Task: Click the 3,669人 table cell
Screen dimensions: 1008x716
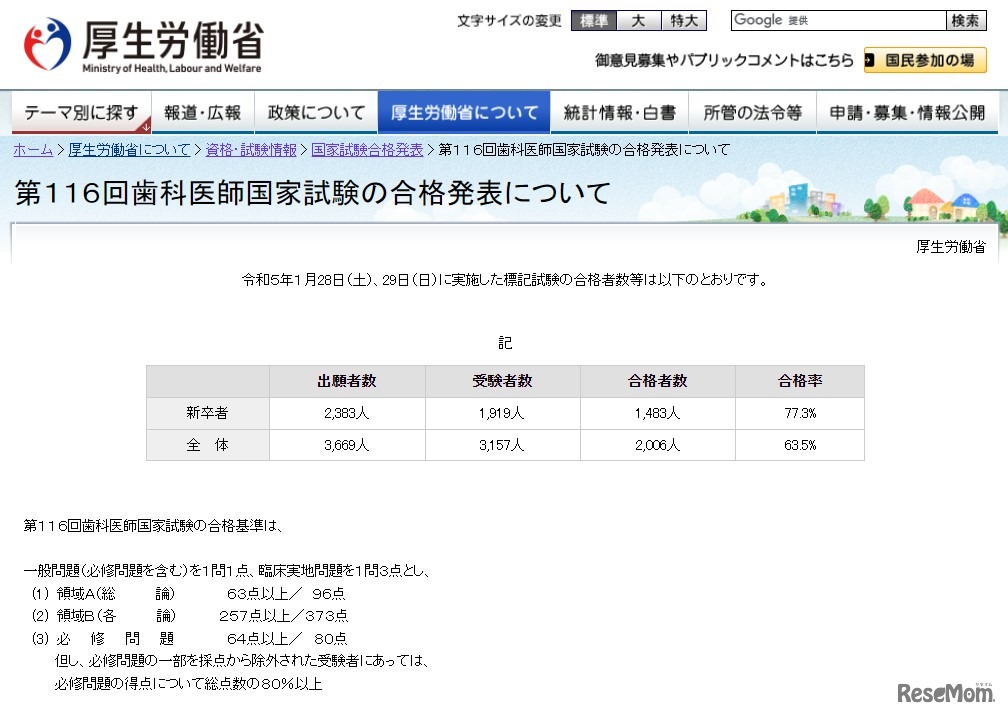Action: [347, 445]
